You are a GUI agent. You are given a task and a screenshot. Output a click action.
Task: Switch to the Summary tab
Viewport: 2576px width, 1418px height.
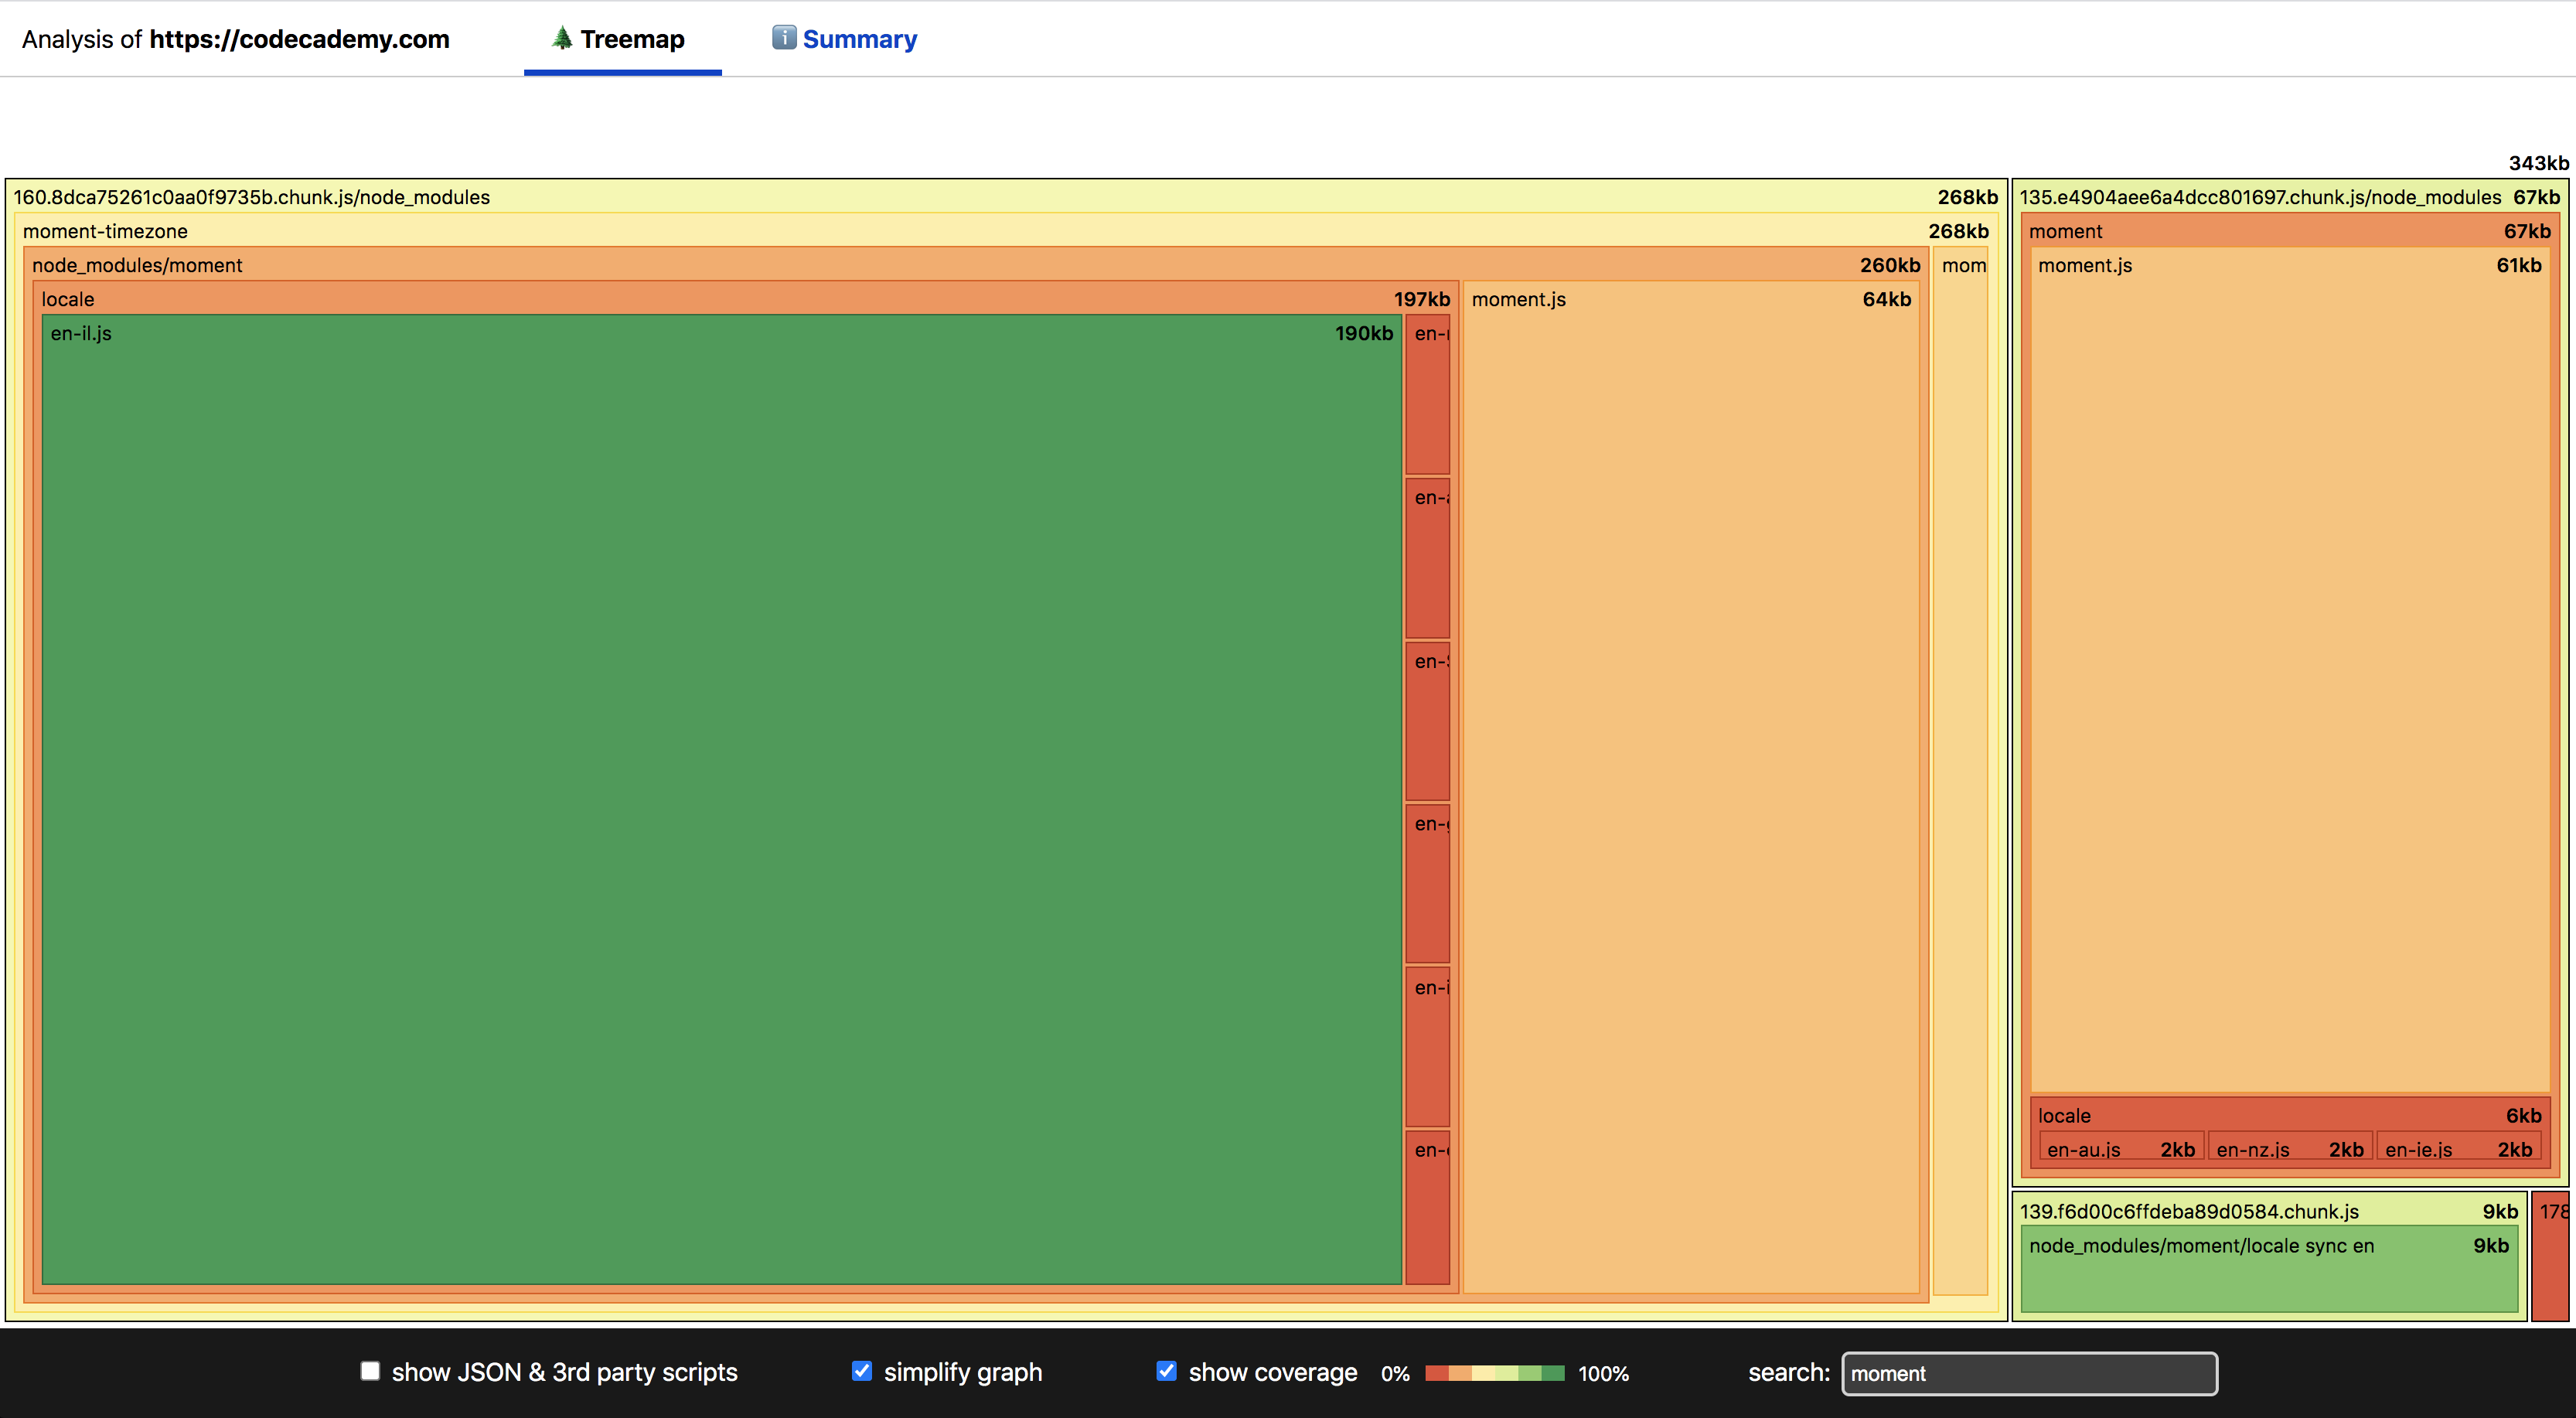(x=859, y=40)
